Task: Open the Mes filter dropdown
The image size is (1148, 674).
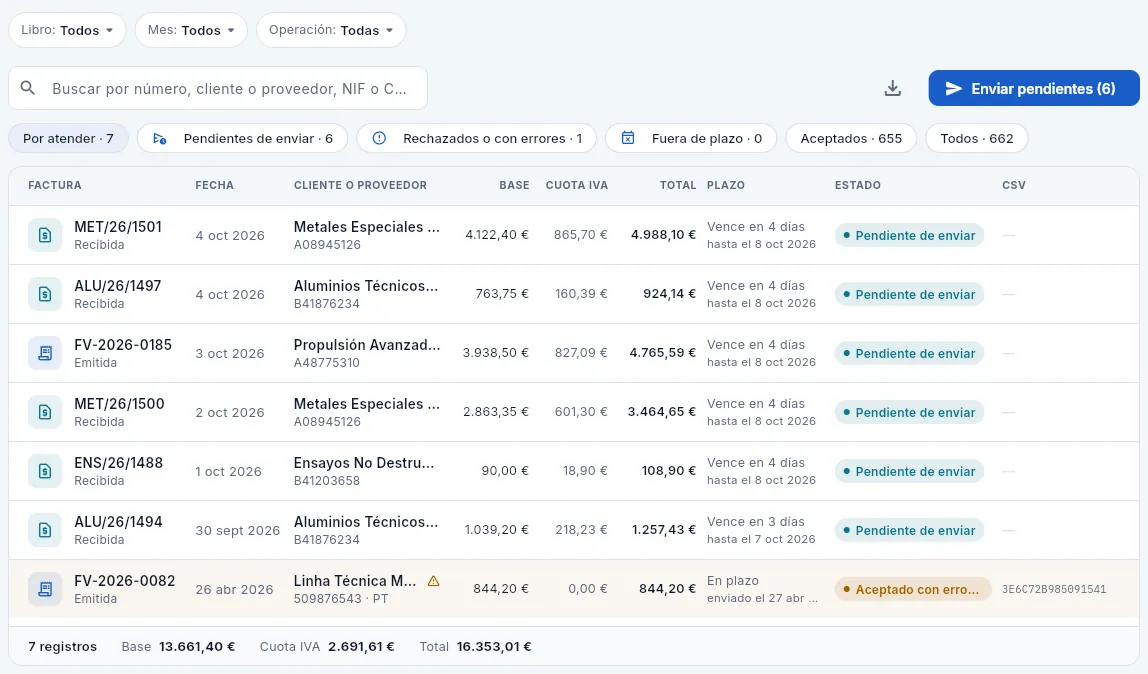Action: [191, 30]
